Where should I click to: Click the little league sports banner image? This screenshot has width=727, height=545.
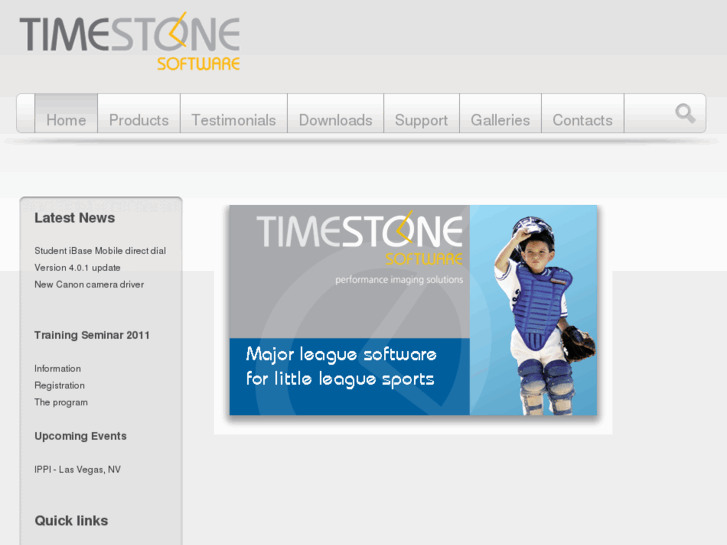(413, 310)
